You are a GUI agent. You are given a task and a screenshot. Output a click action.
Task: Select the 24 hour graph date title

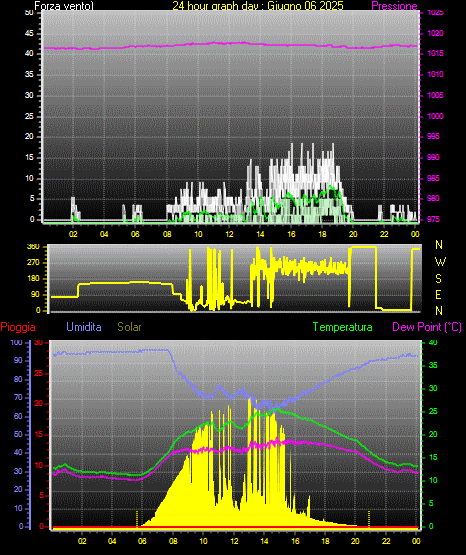pos(258,6)
